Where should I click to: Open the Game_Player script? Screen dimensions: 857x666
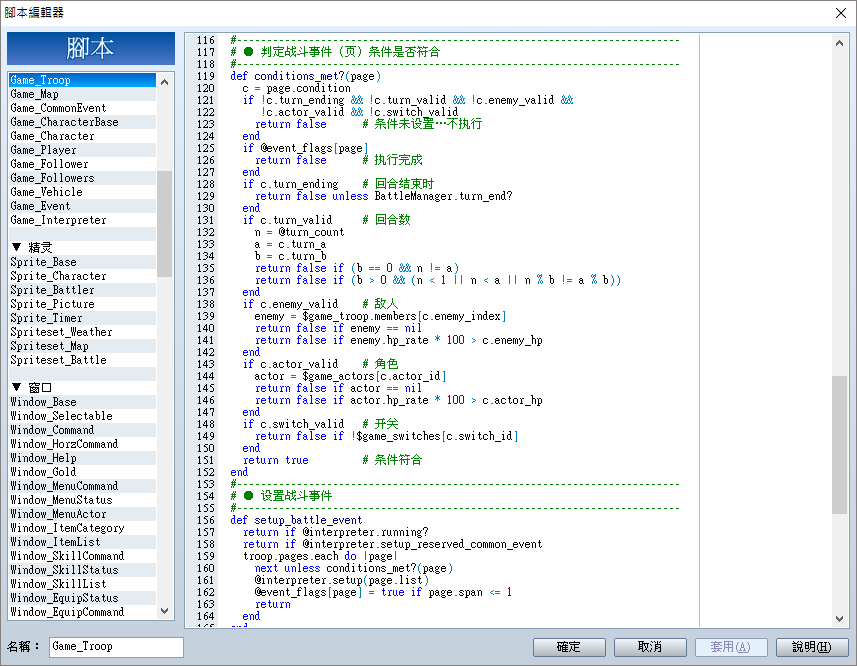(x=82, y=150)
